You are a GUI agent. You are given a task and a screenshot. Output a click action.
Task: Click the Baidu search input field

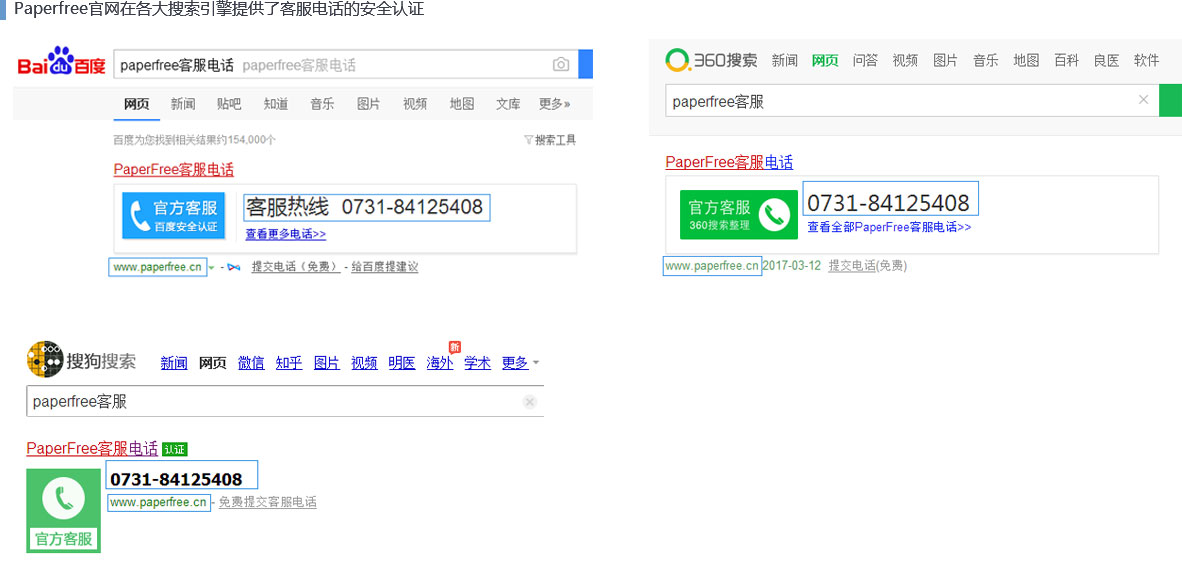coord(345,65)
